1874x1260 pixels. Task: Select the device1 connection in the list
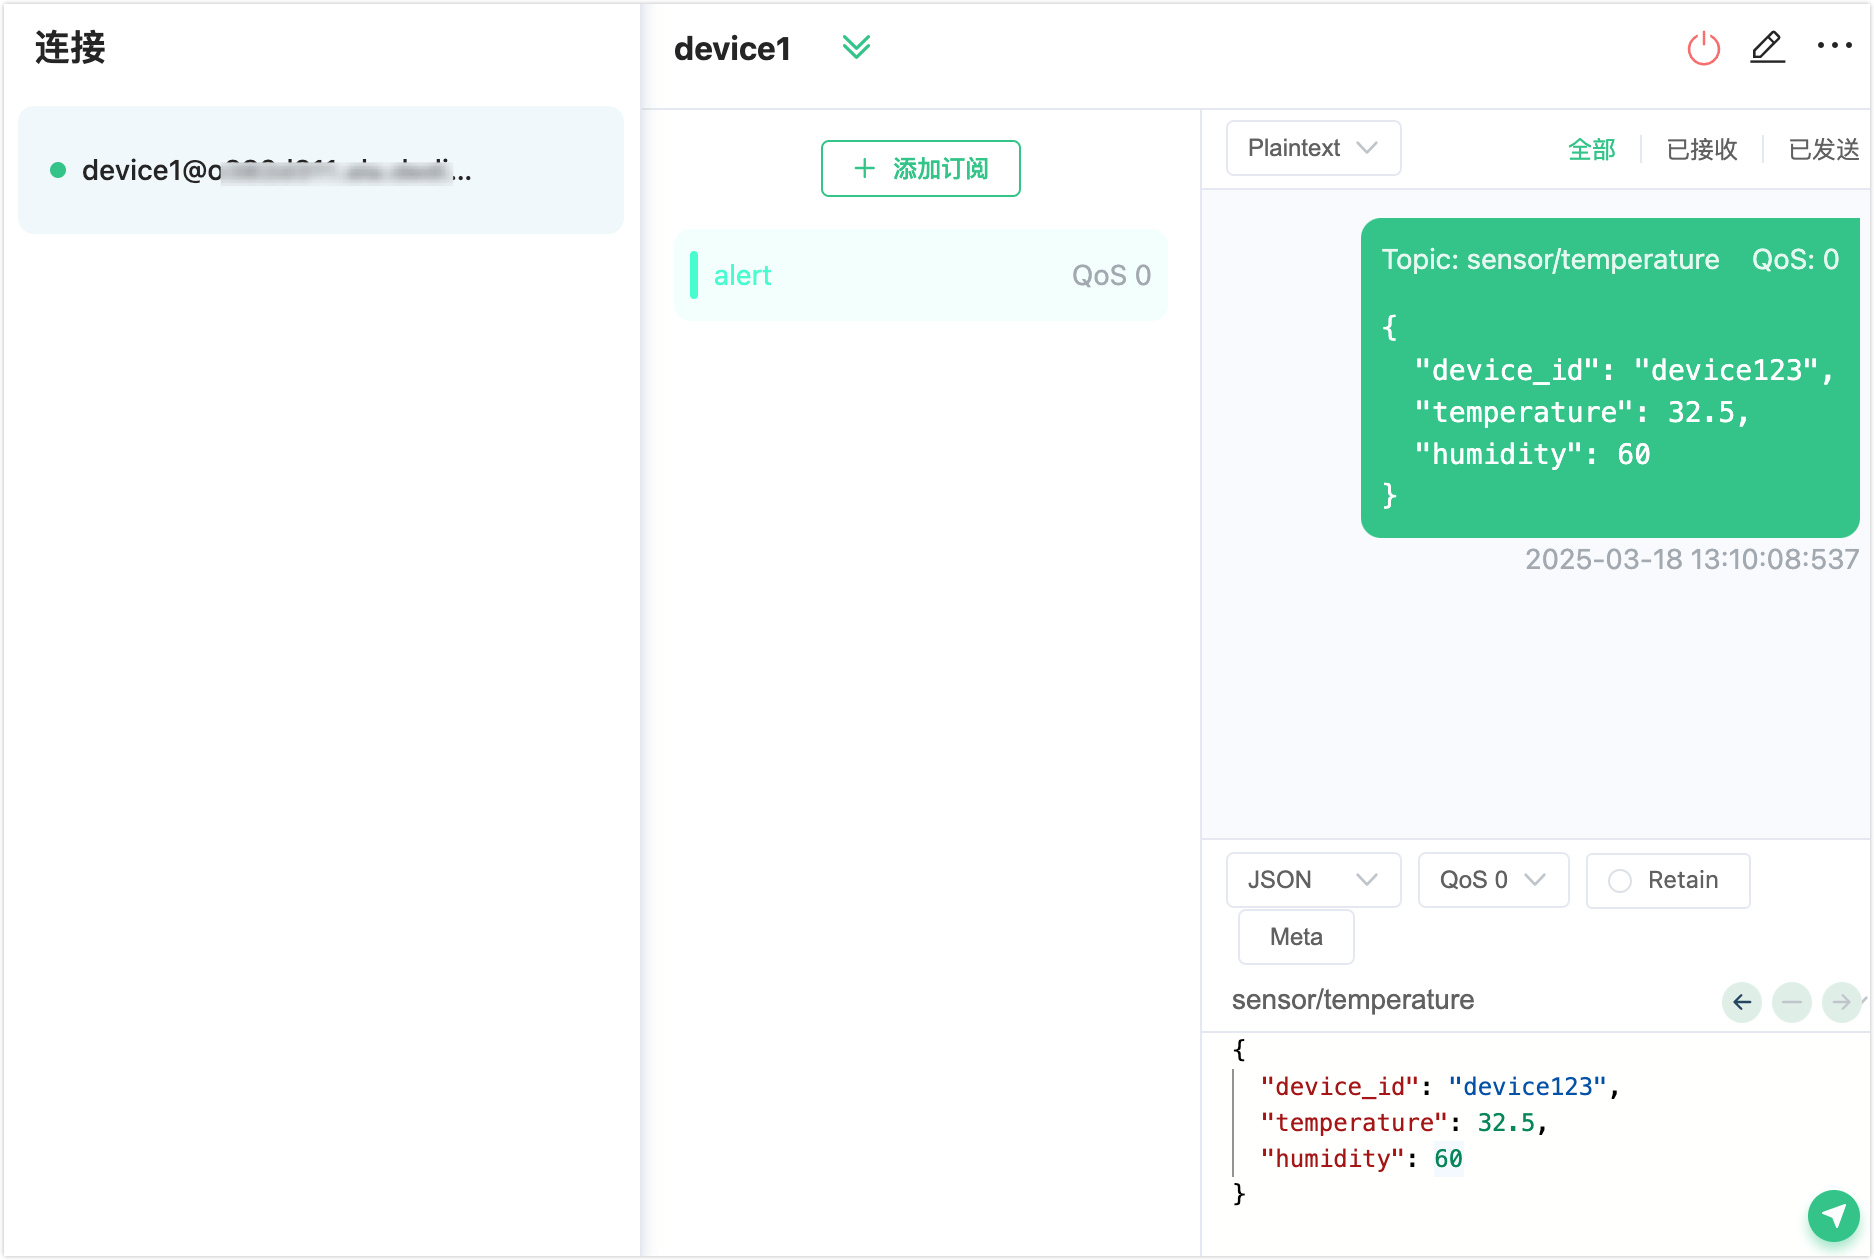click(x=320, y=171)
